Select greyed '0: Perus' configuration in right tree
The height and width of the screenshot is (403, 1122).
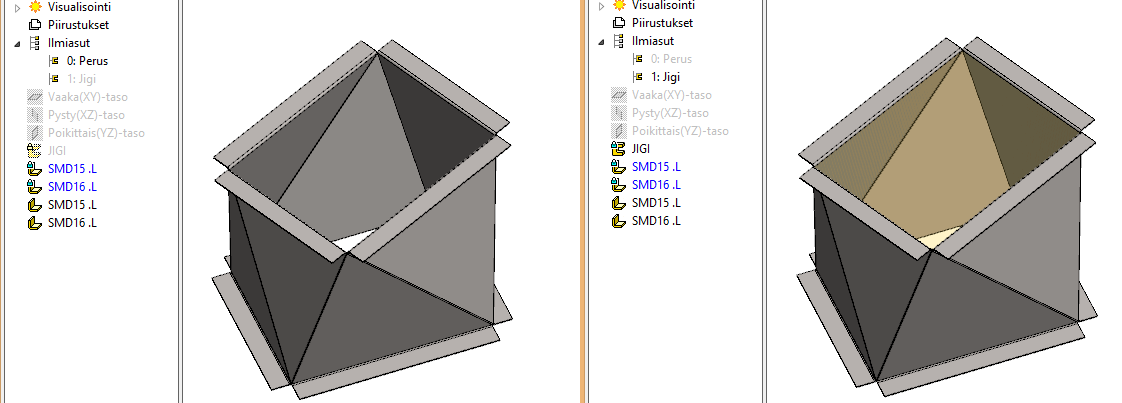(x=671, y=59)
